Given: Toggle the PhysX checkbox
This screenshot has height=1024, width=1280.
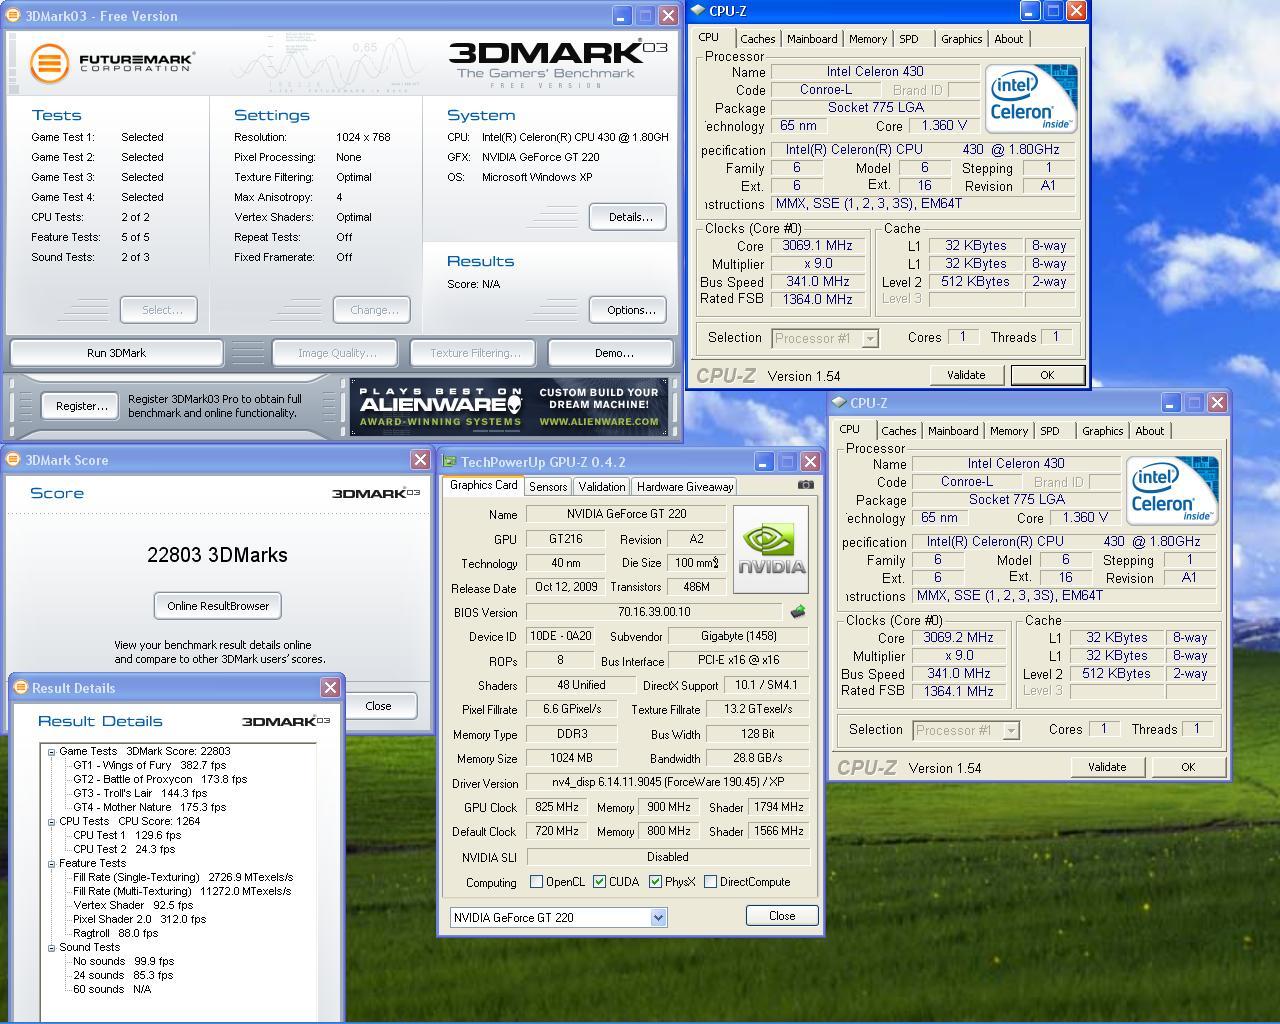Looking at the screenshot, I should pos(655,882).
